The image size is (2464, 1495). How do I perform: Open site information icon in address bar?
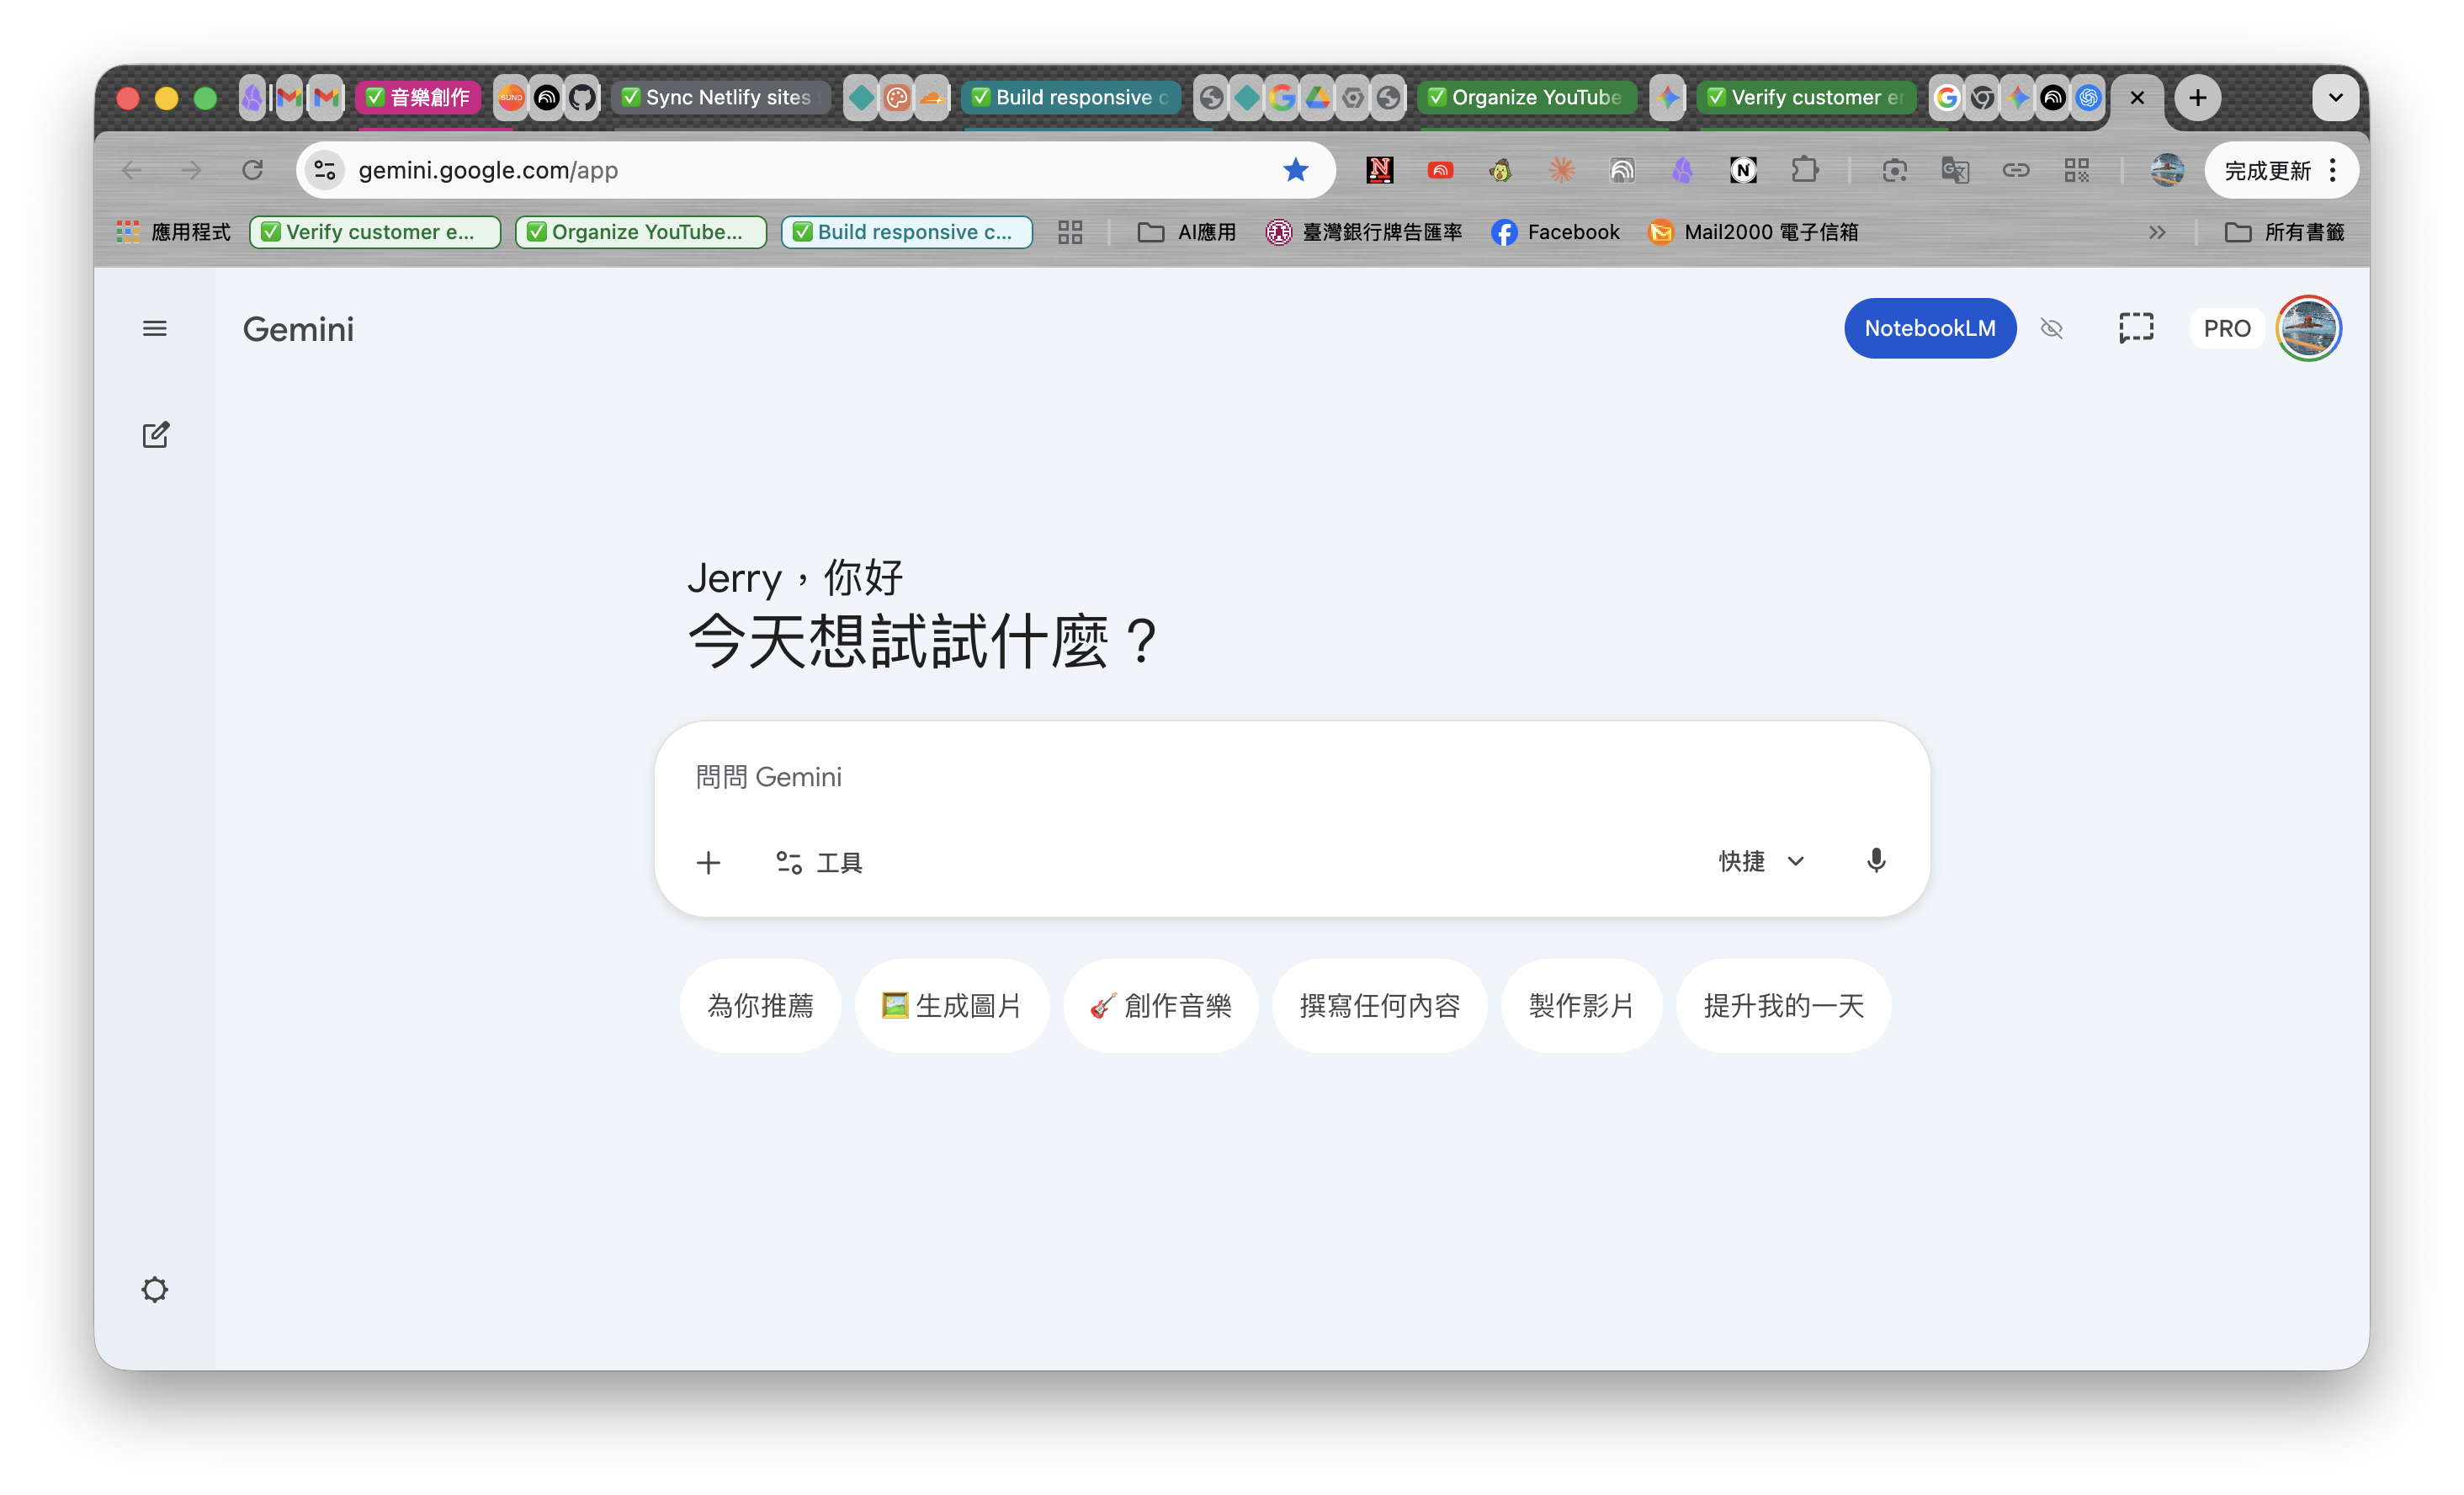324,170
